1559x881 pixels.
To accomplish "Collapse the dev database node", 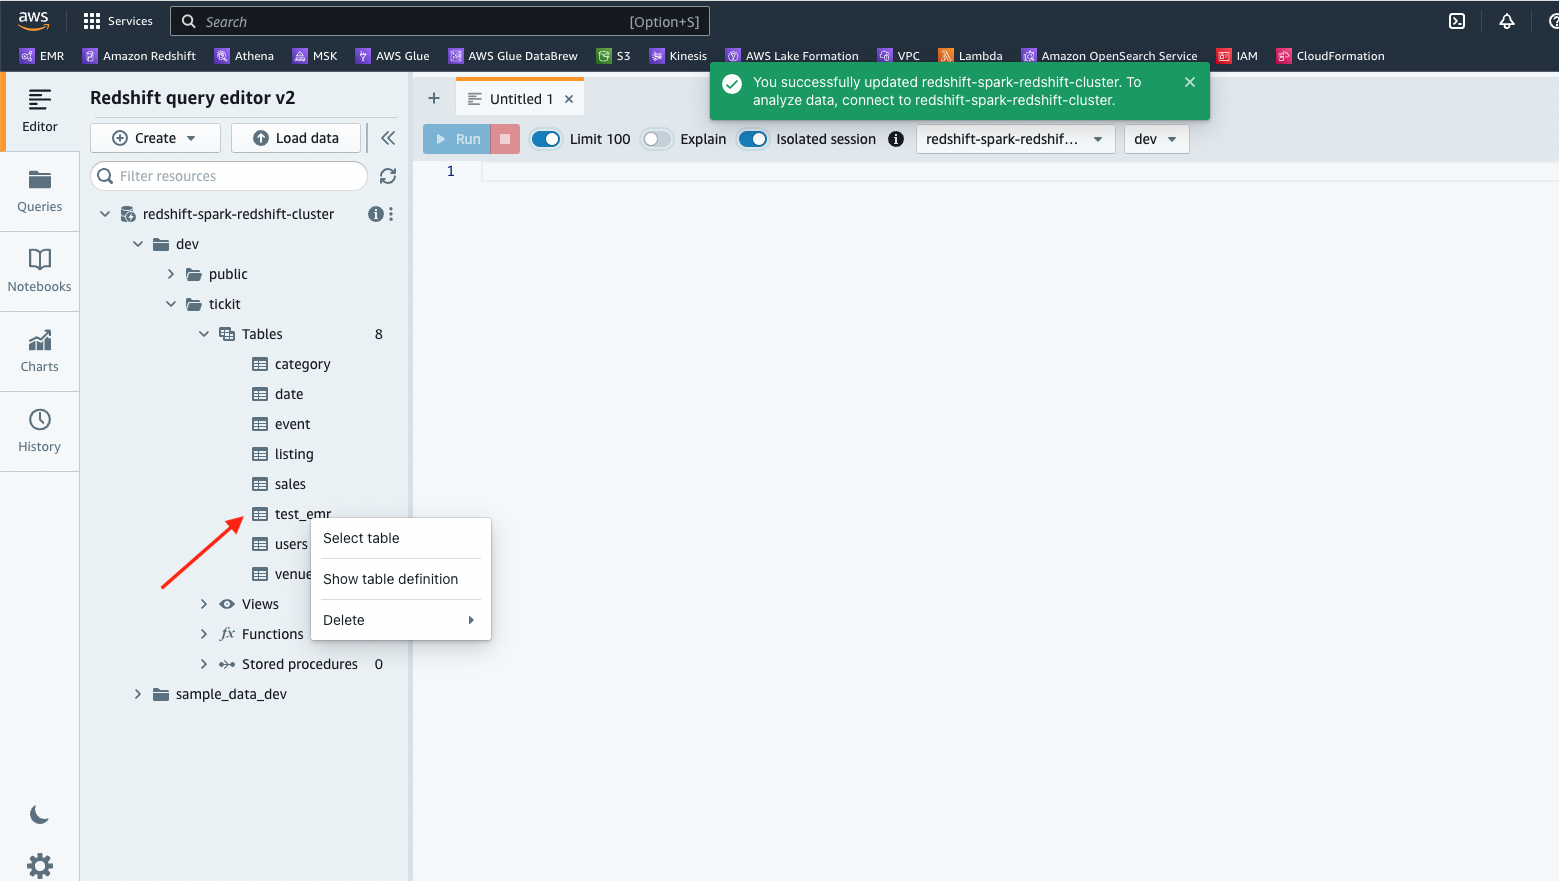I will (x=138, y=244).
